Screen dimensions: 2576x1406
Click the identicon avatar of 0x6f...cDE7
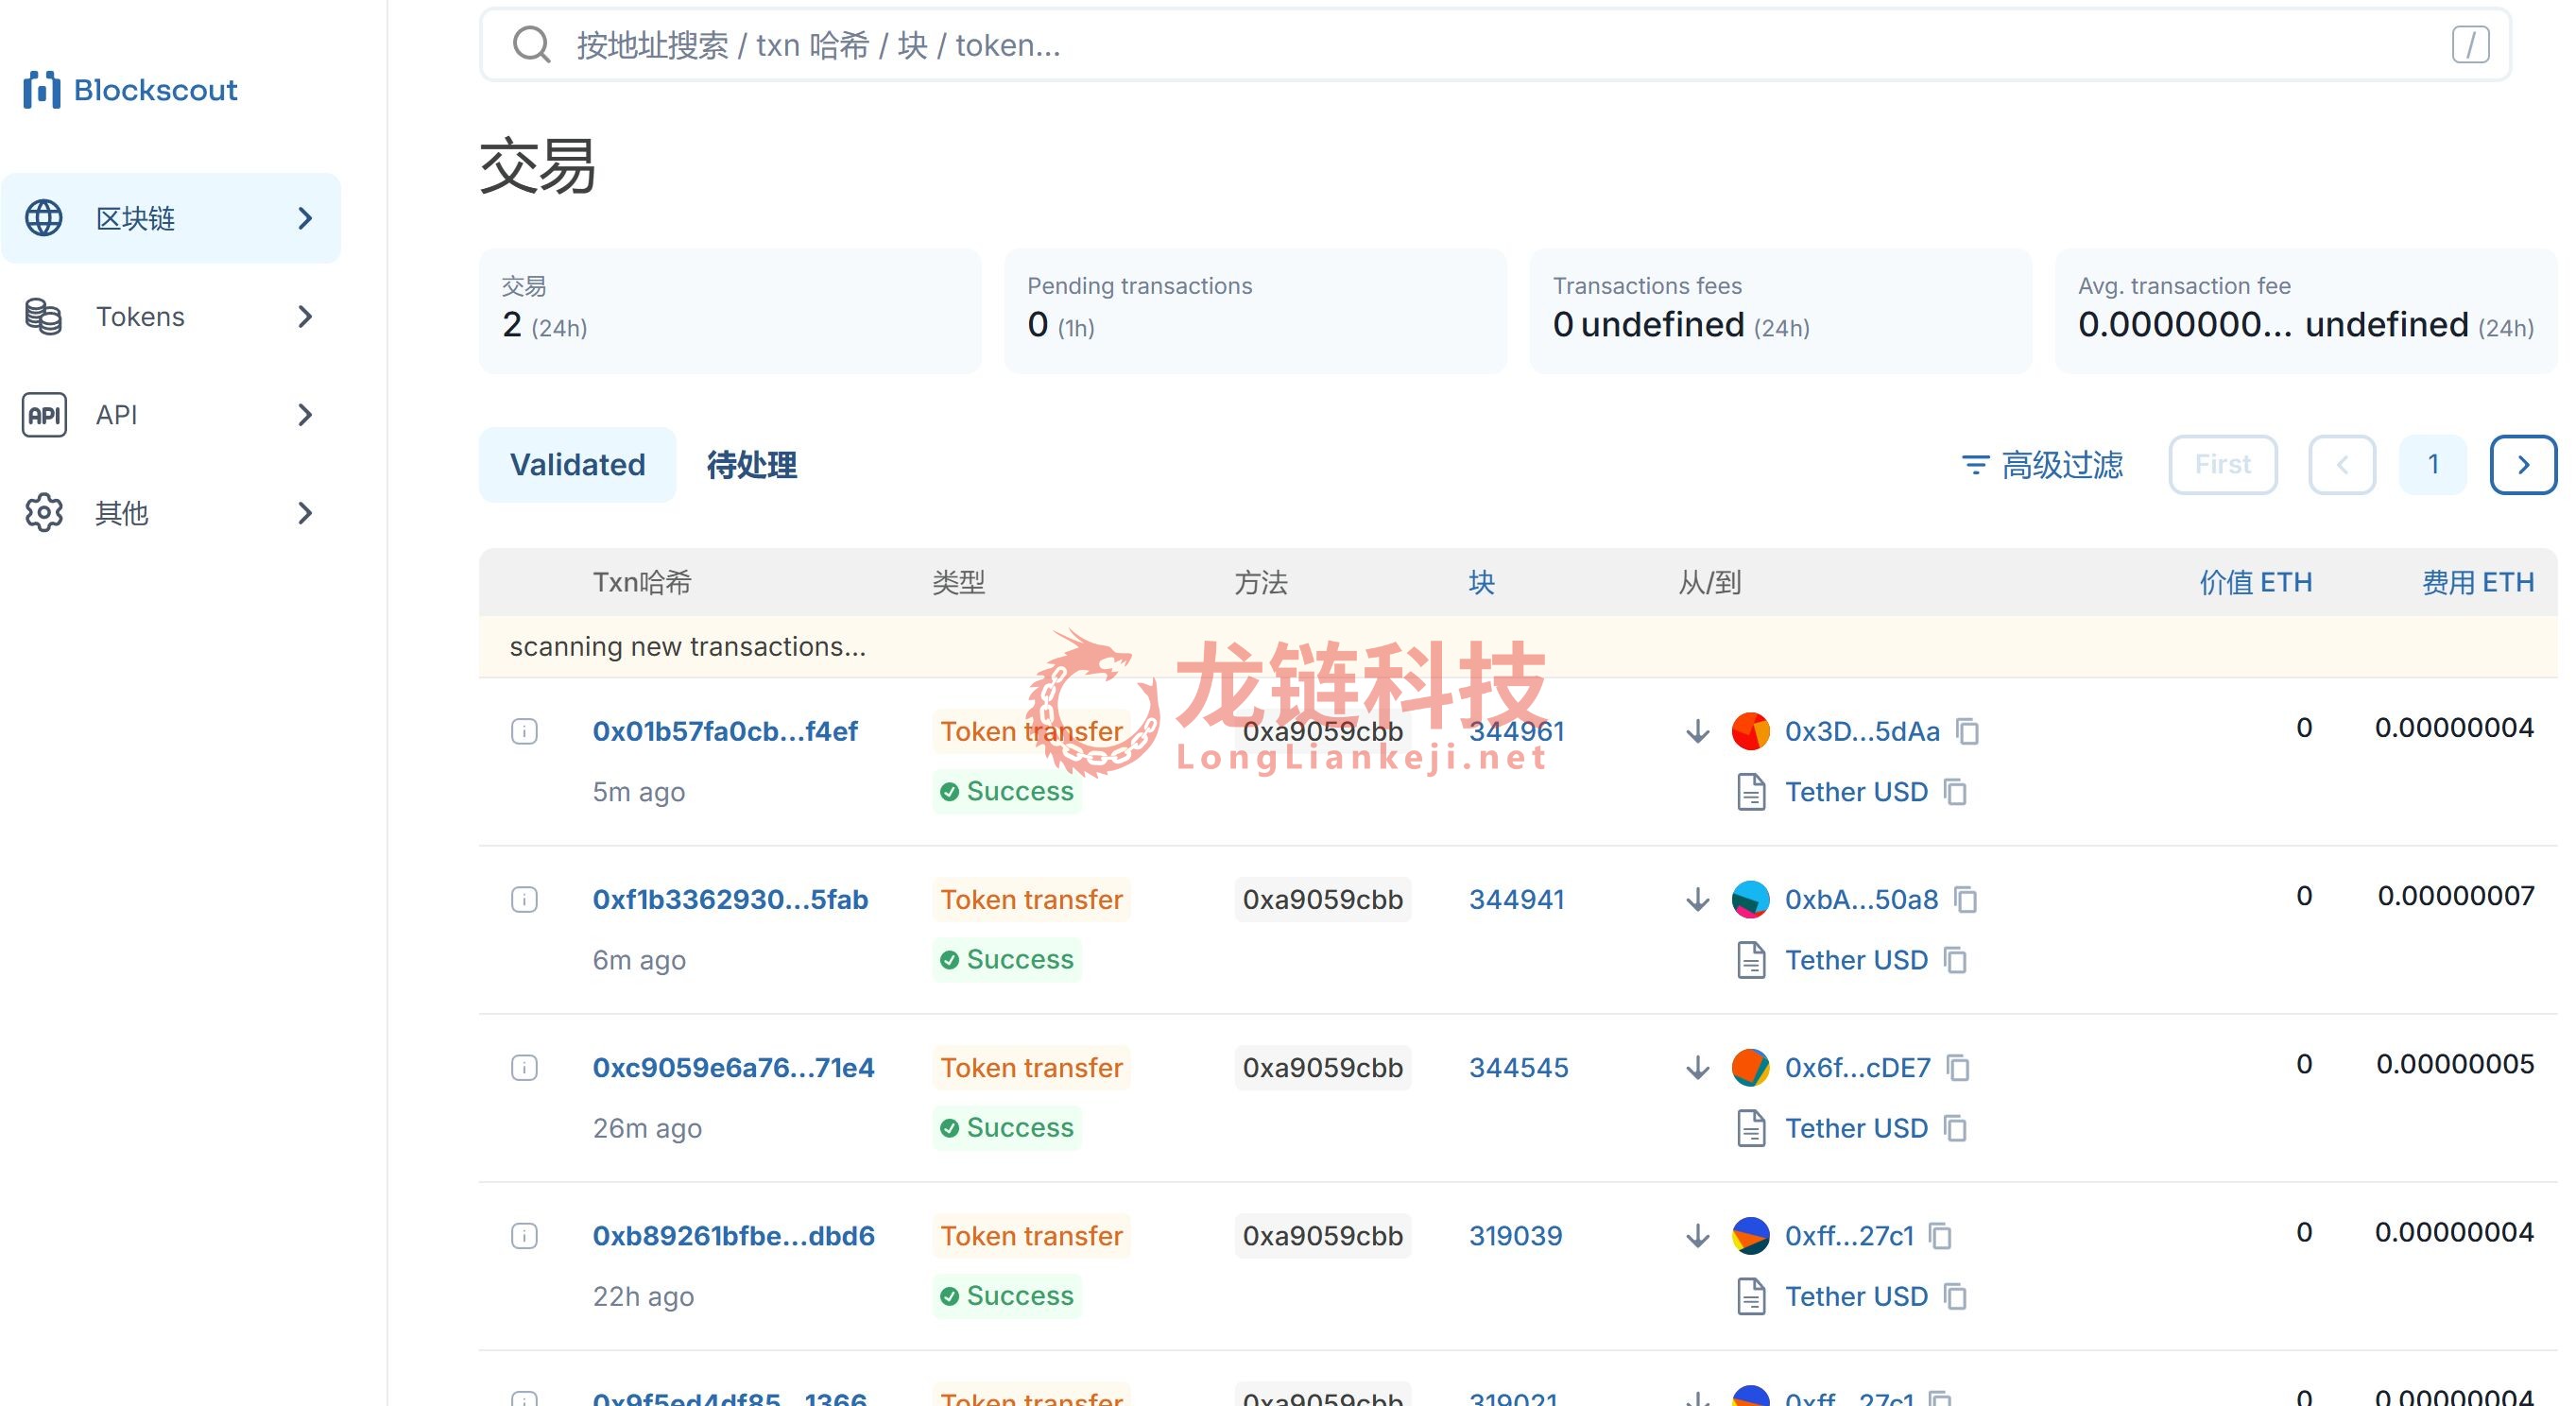coord(1750,1067)
